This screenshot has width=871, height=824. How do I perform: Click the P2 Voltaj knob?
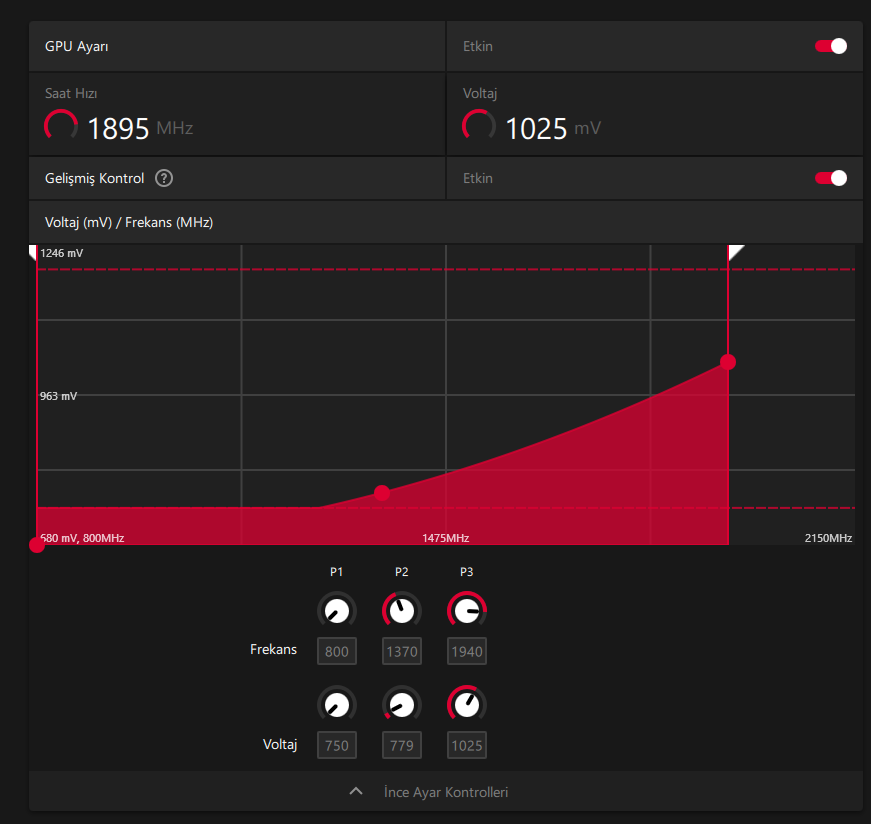coord(402,705)
